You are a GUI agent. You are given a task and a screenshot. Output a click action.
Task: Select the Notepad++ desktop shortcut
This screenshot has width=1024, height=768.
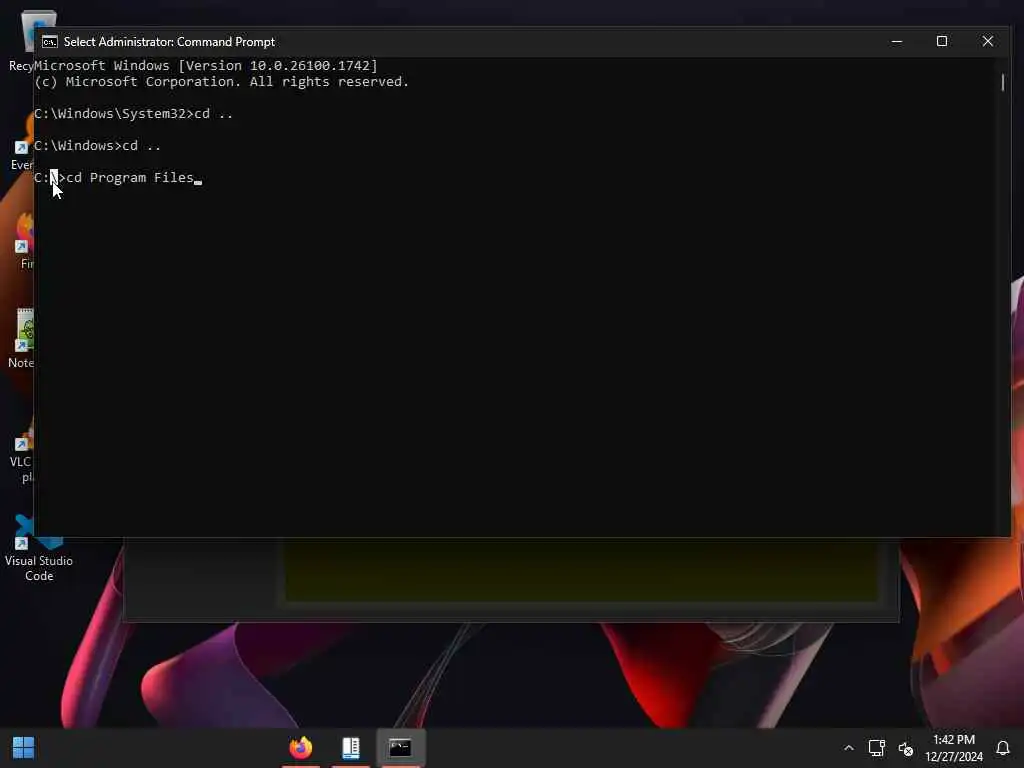(22, 339)
